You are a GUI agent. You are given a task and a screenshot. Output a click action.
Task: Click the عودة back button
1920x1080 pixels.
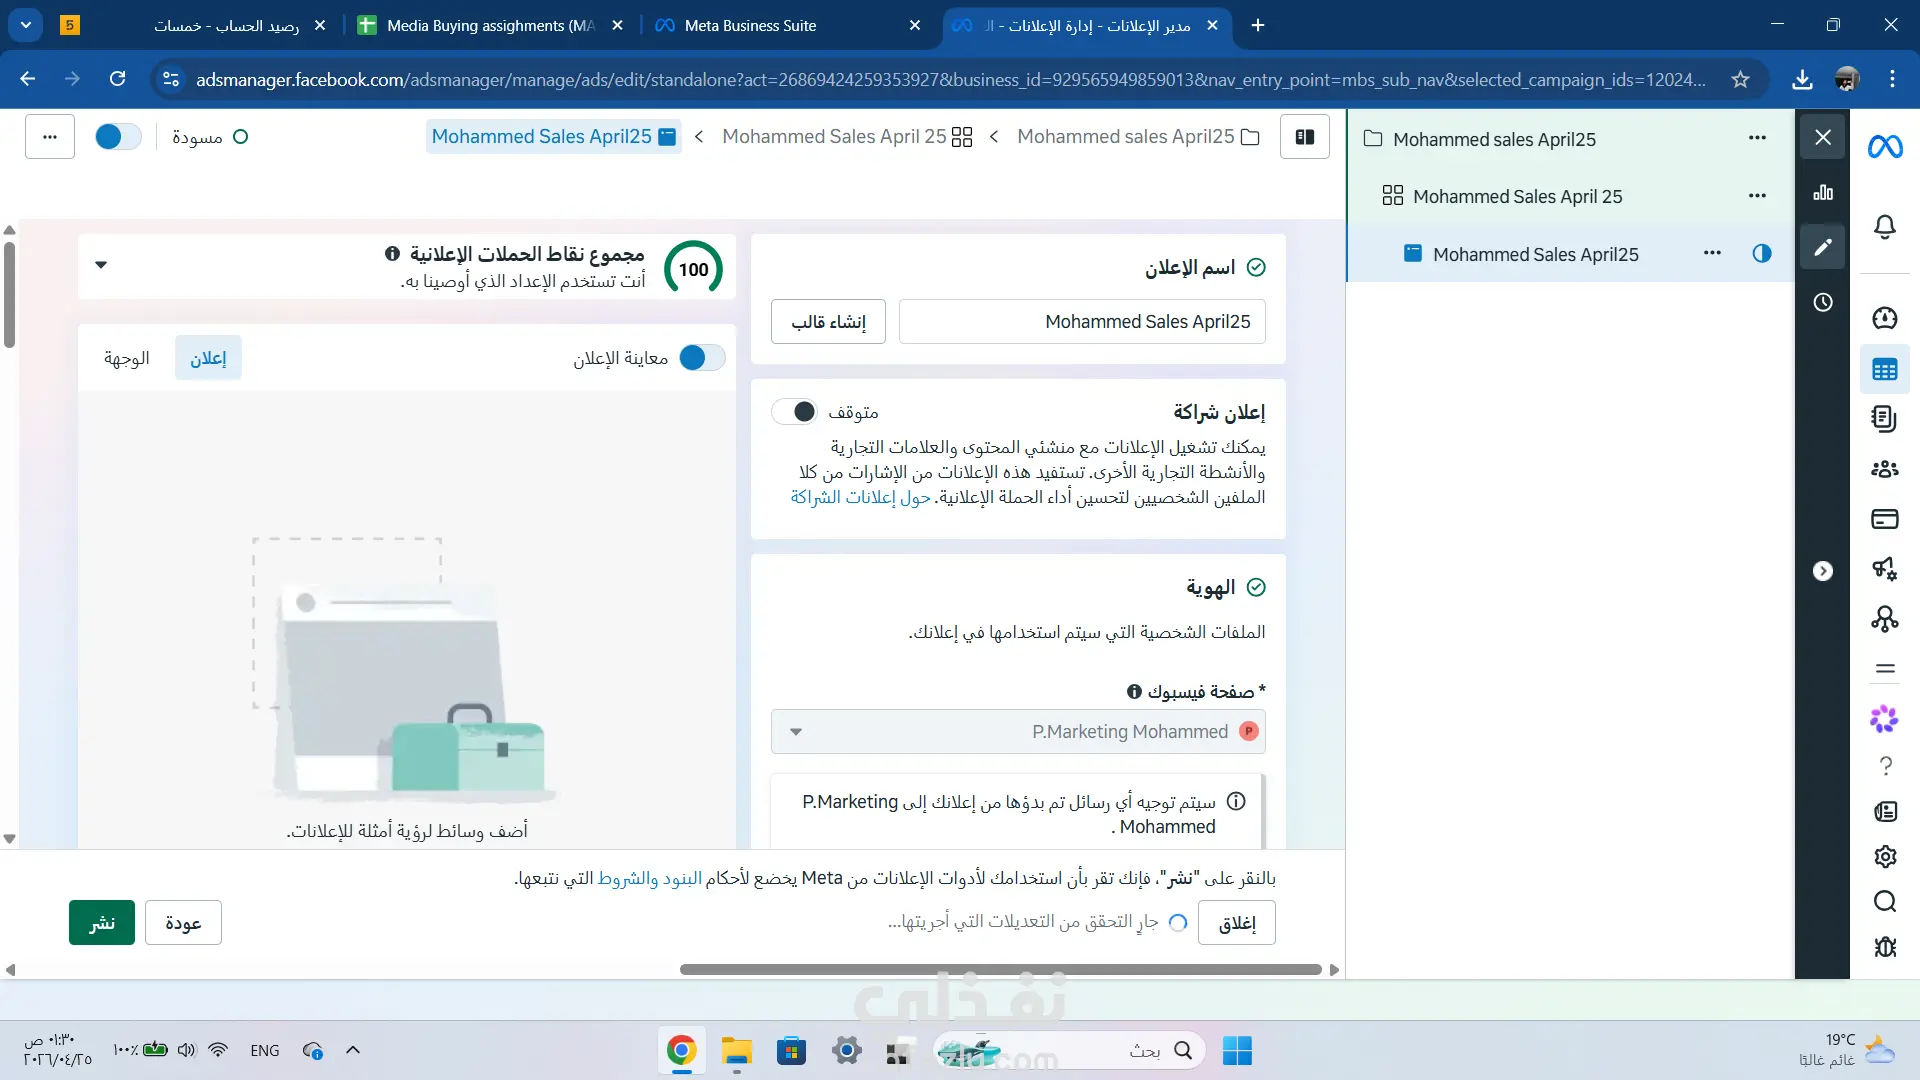click(x=183, y=922)
